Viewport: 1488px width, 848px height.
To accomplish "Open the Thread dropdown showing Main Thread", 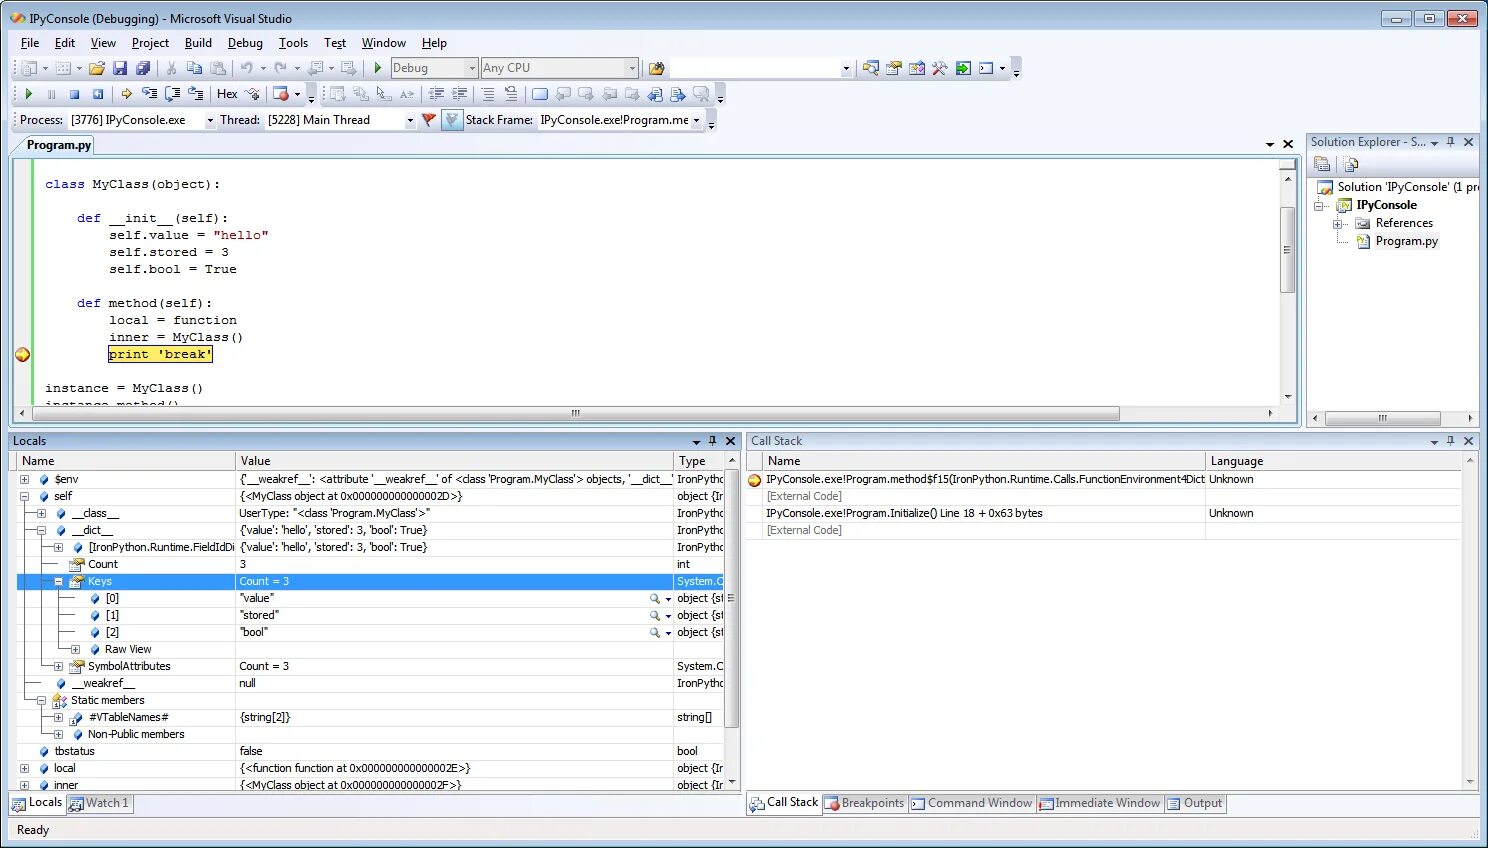I will (x=409, y=120).
